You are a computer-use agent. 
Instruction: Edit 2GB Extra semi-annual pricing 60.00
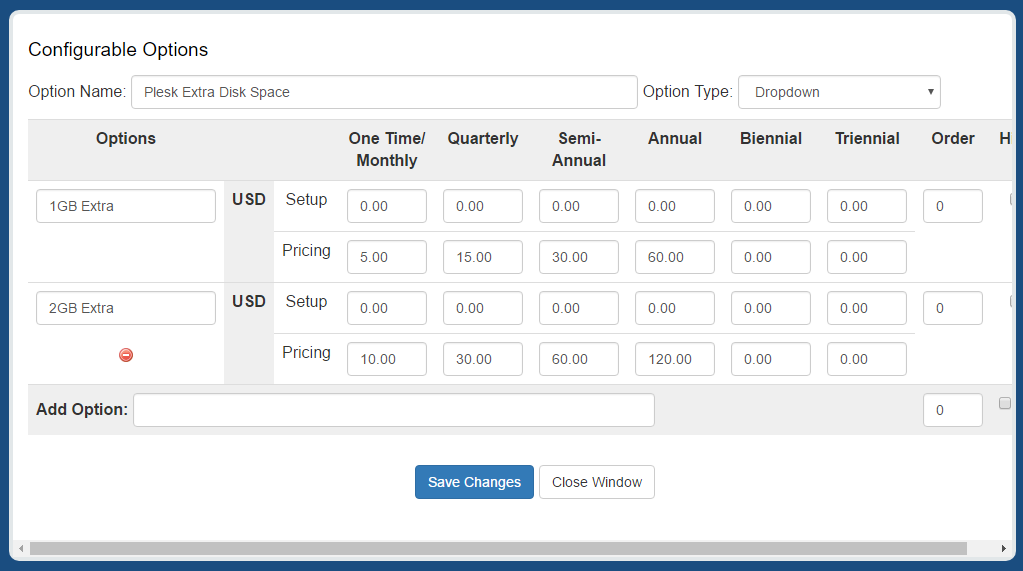(x=579, y=359)
